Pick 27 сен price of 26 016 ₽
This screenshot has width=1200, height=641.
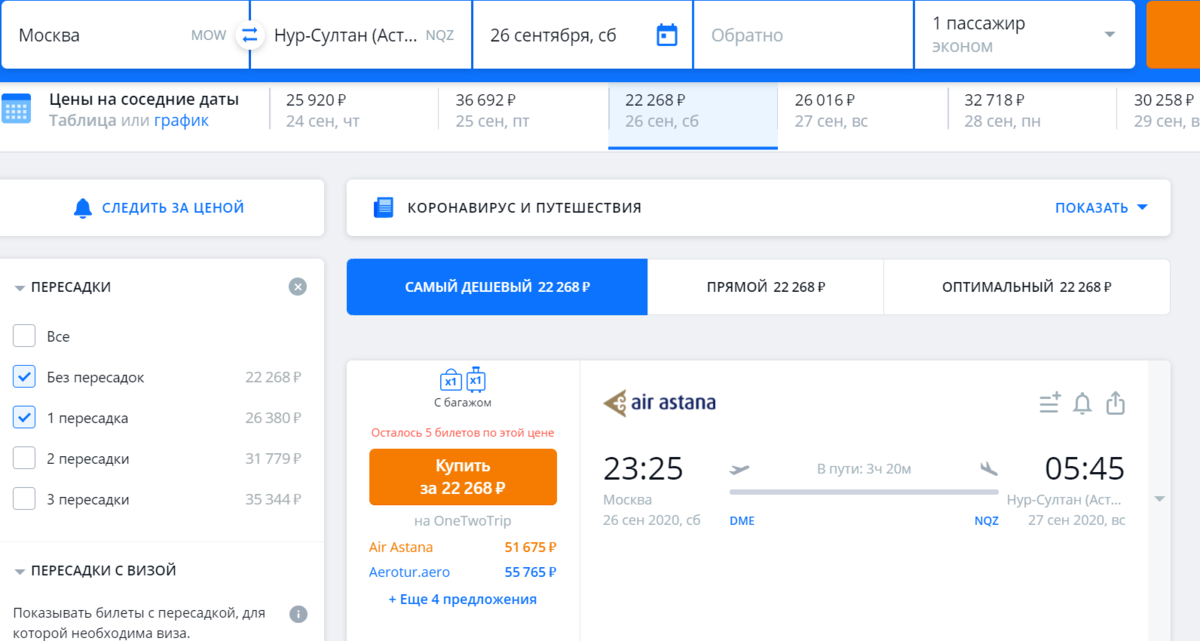[x=862, y=110]
